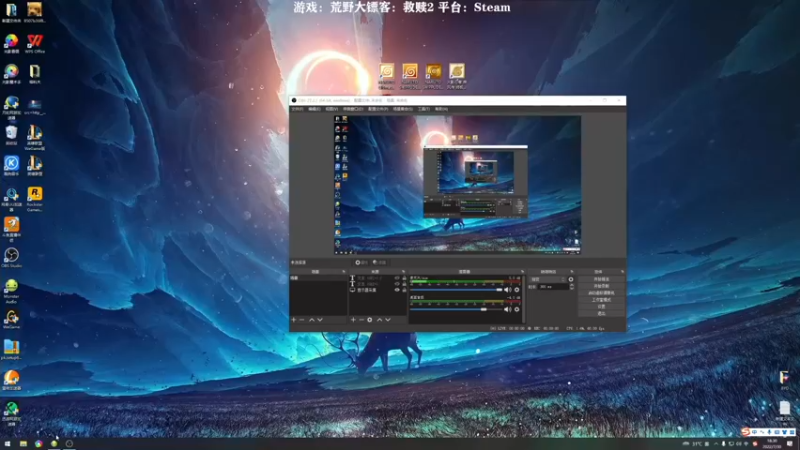Open the Tools (工具) menu in OBS
Screen dimensions: 800x450
[423, 109]
